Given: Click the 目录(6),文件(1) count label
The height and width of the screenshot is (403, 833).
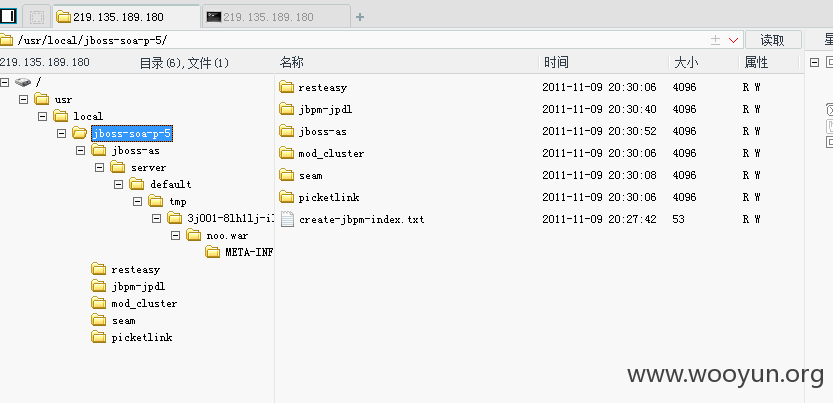Looking at the screenshot, I should [x=184, y=63].
